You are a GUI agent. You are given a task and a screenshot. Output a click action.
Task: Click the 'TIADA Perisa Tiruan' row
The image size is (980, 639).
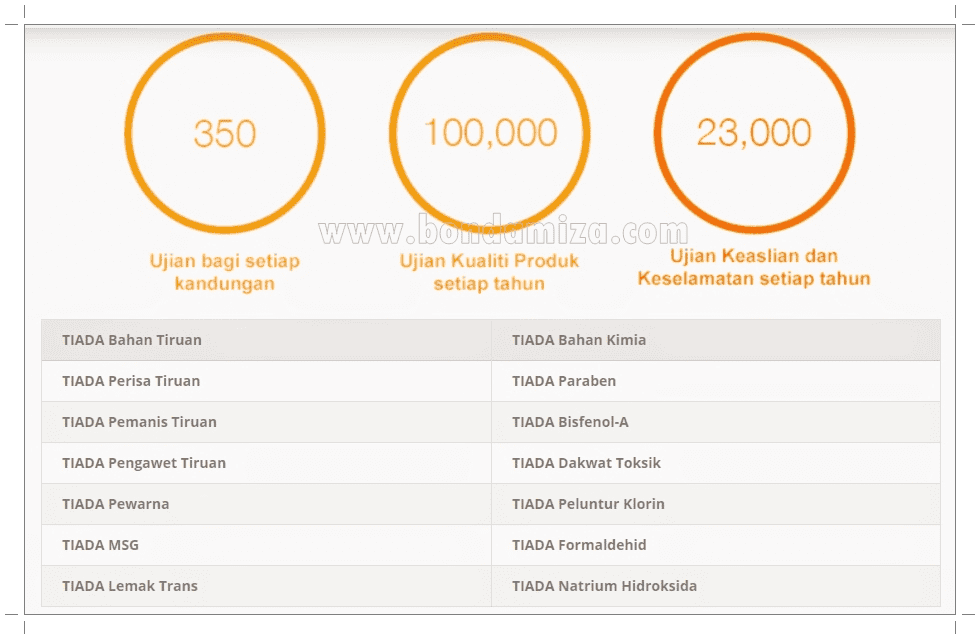tap(131, 381)
